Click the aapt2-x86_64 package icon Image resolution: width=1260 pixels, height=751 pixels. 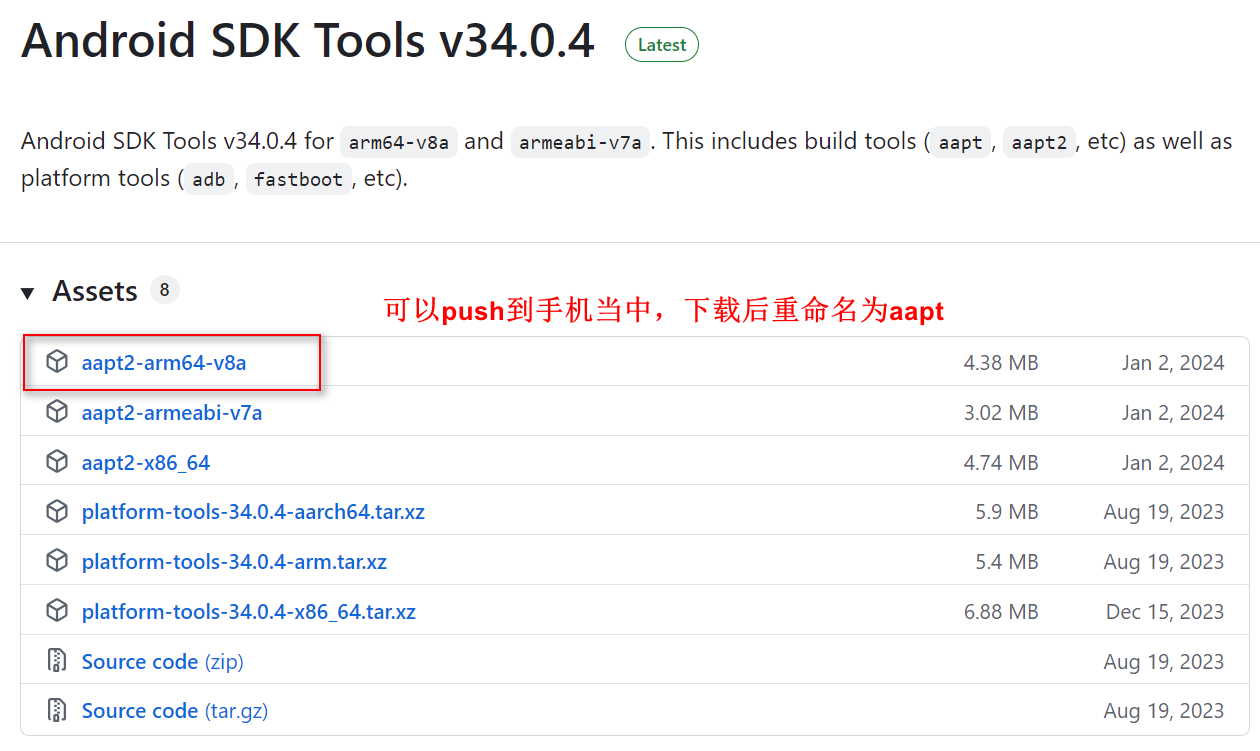click(x=57, y=462)
